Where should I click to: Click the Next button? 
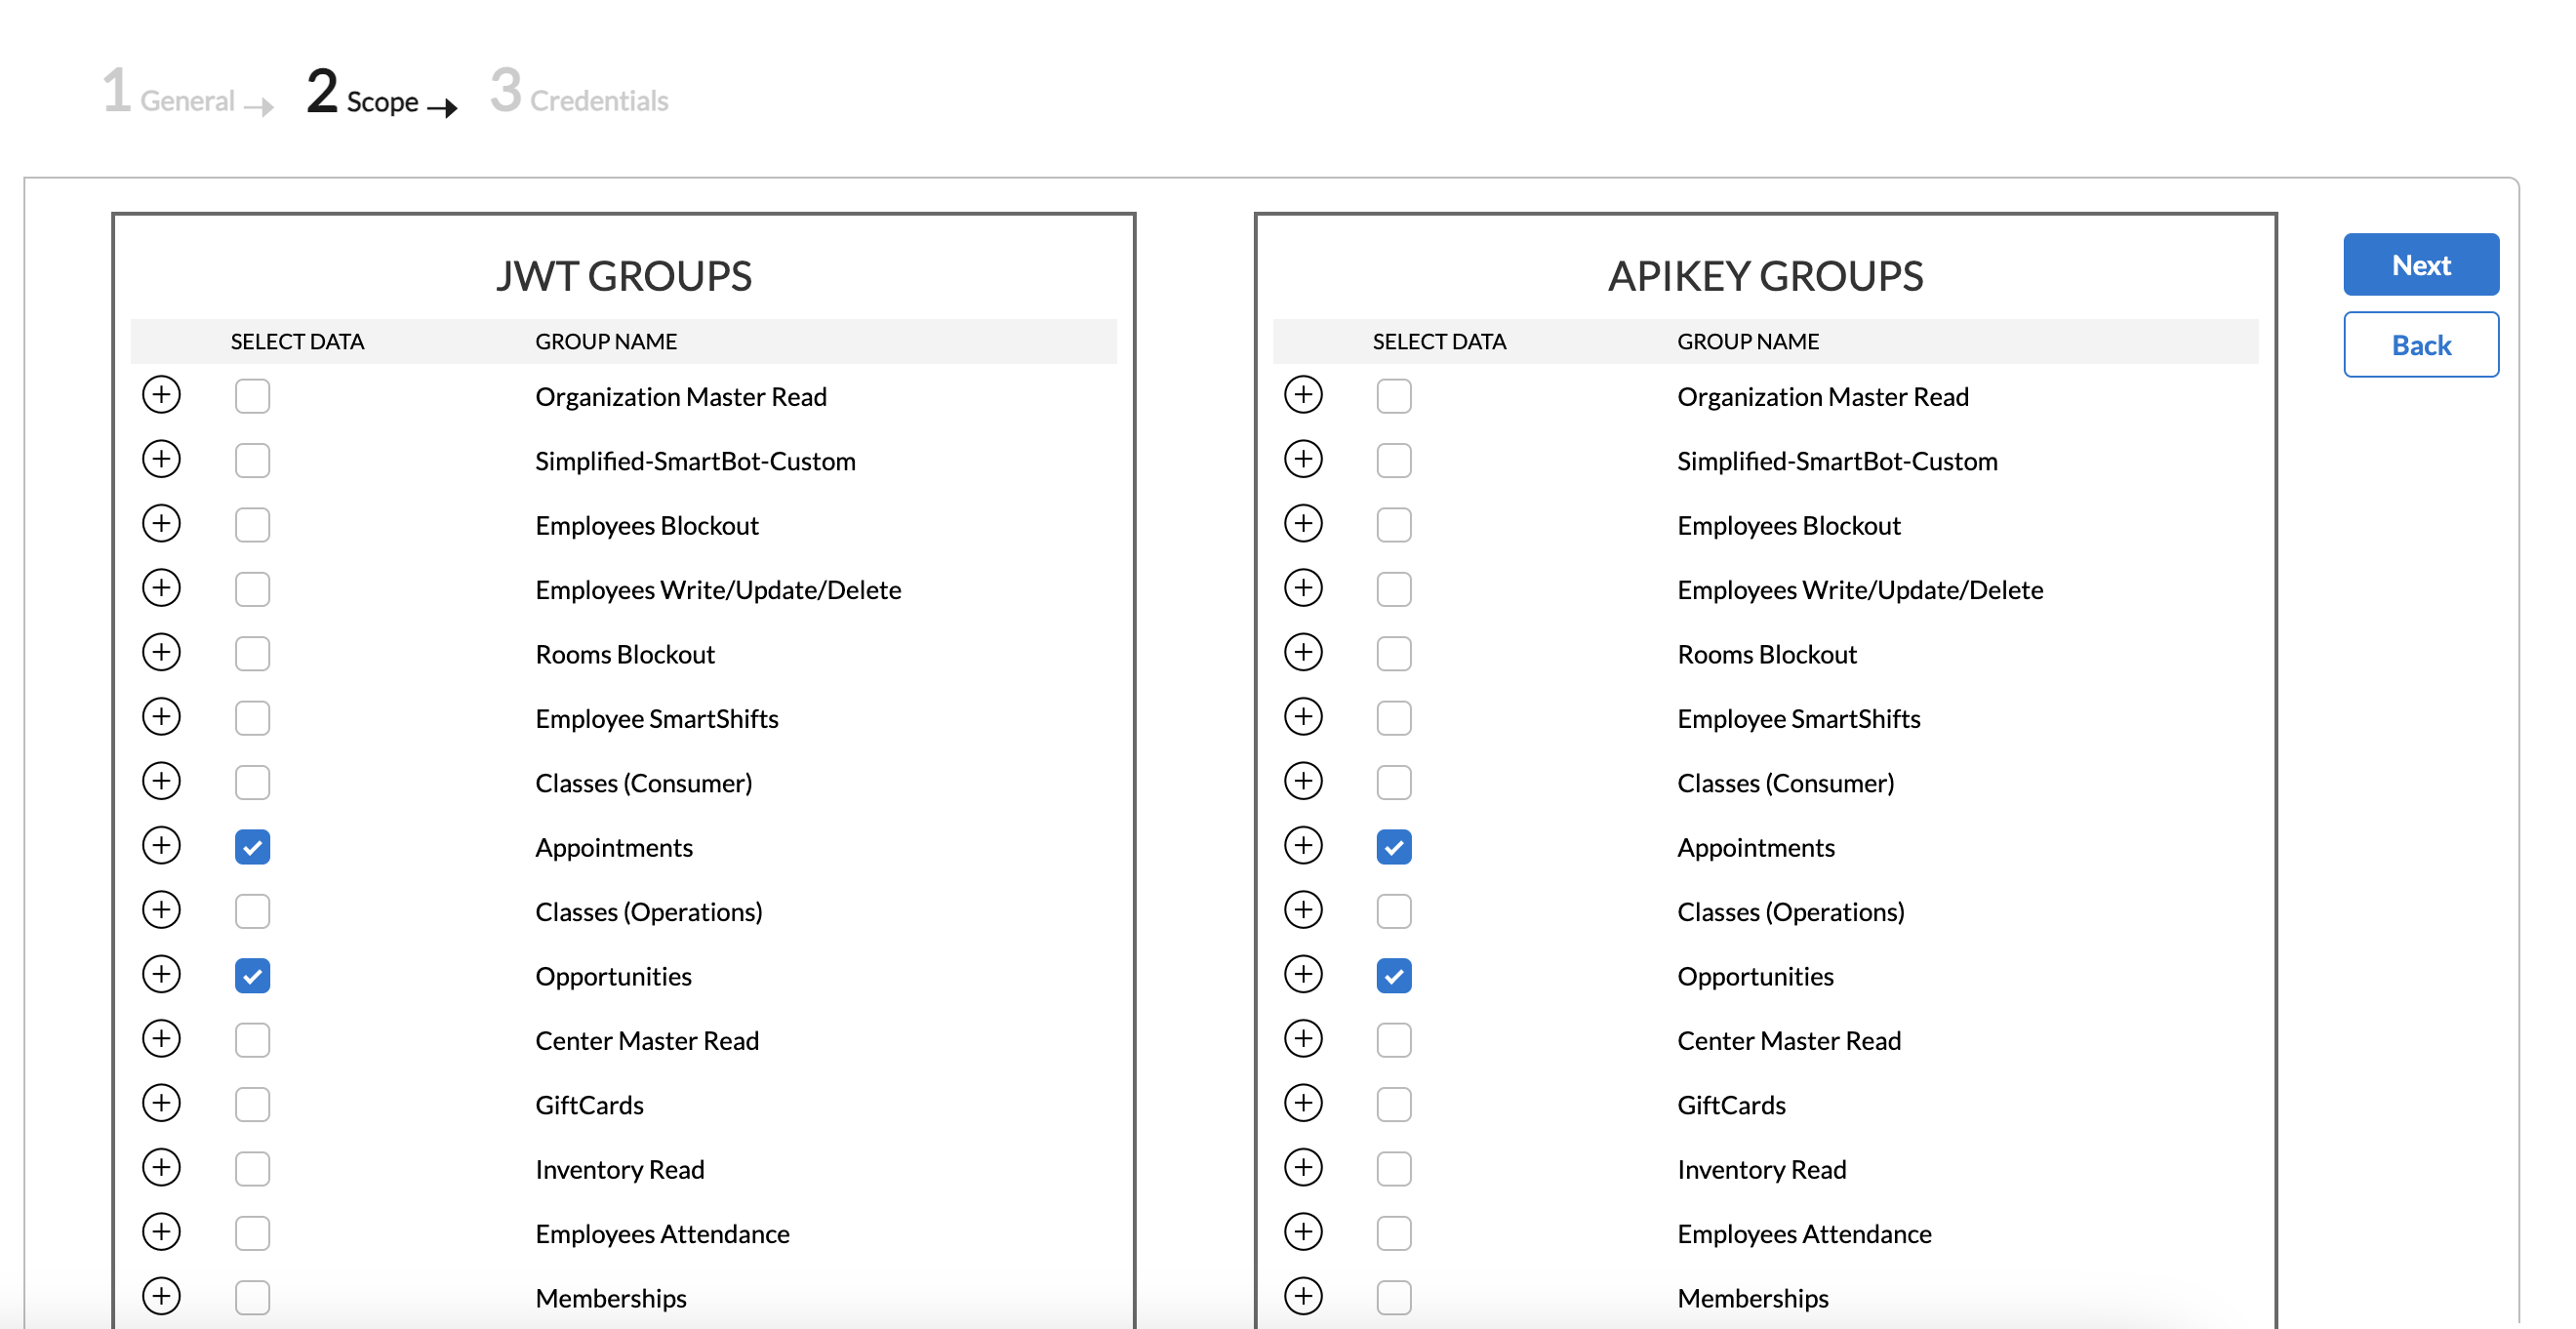[2421, 265]
